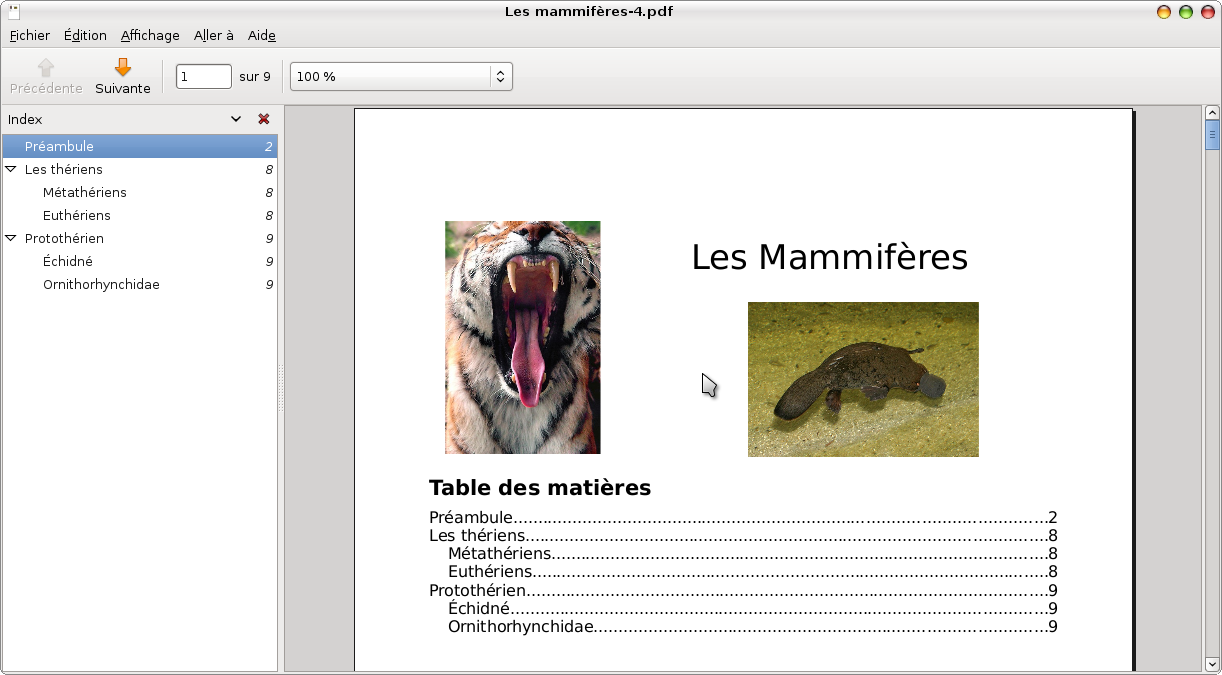Open the Fichier menu
This screenshot has height=675, width=1222.
(30, 35)
